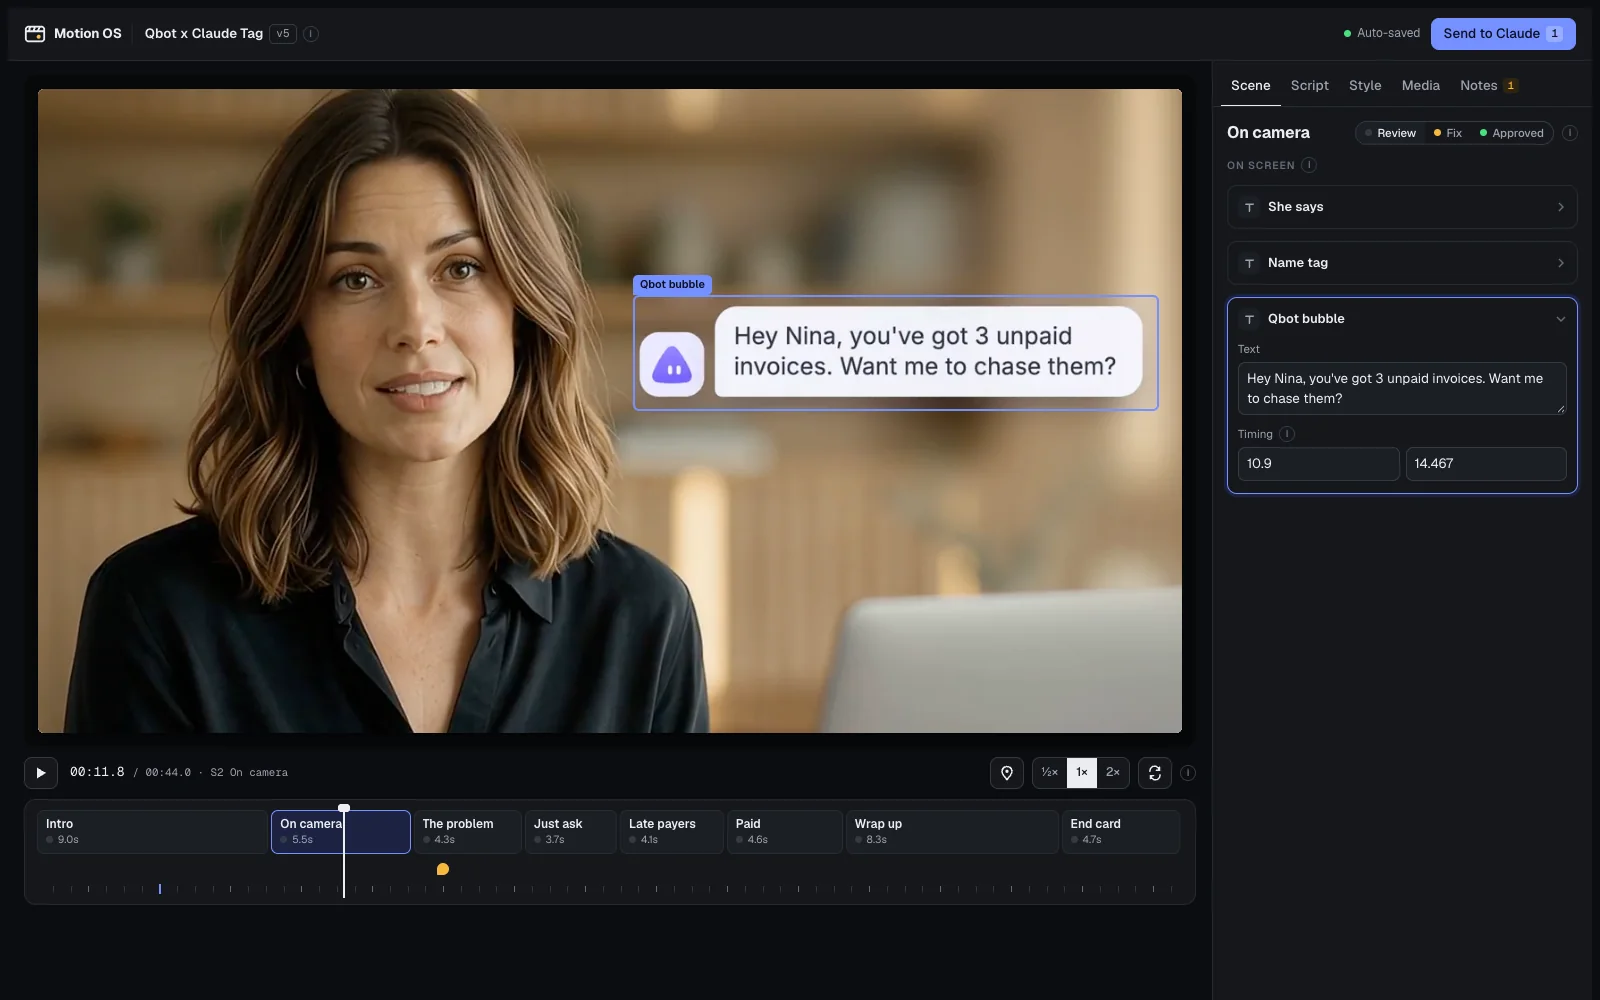This screenshot has width=1600, height=1000.
Task: Open project info icon beside v5
Action: [x=311, y=34]
